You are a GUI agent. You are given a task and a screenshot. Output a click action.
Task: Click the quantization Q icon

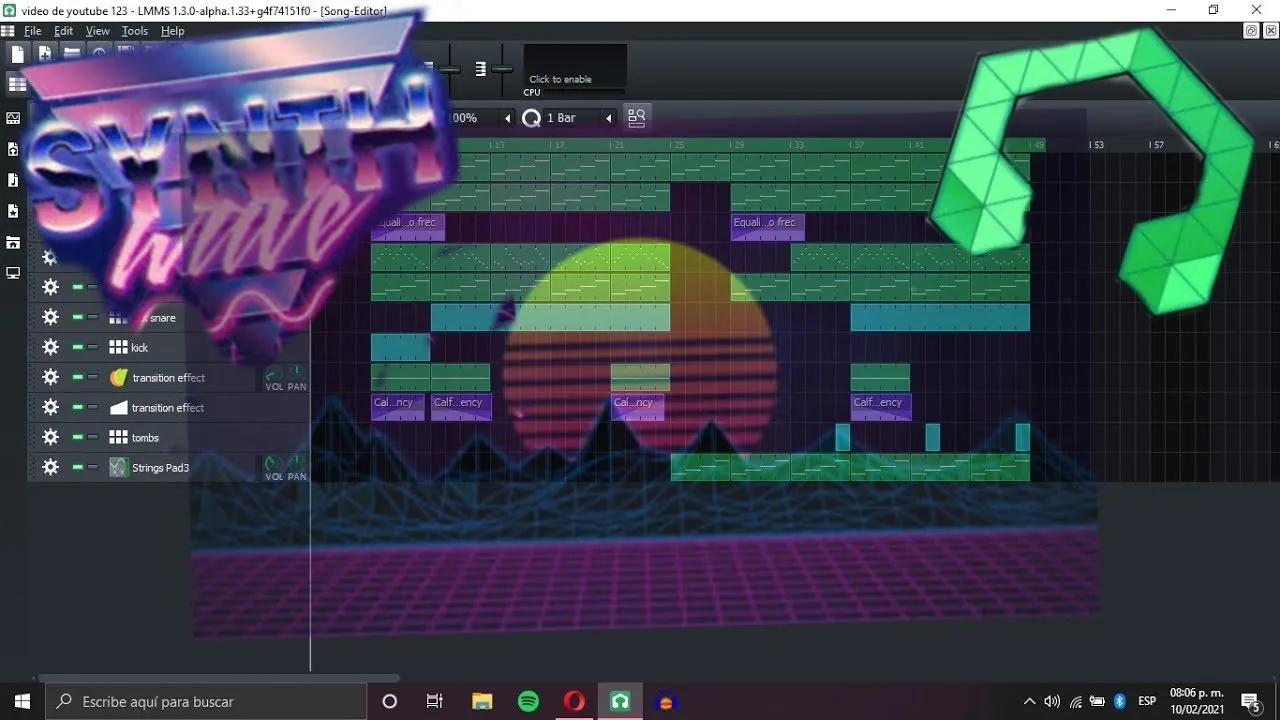coord(531,118)
